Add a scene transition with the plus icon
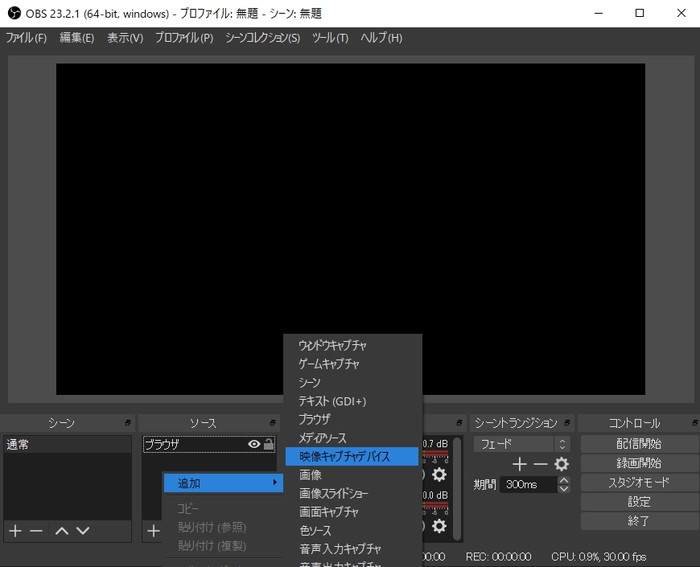This screenshot has height=567, width=700. [x=519, y=464]
